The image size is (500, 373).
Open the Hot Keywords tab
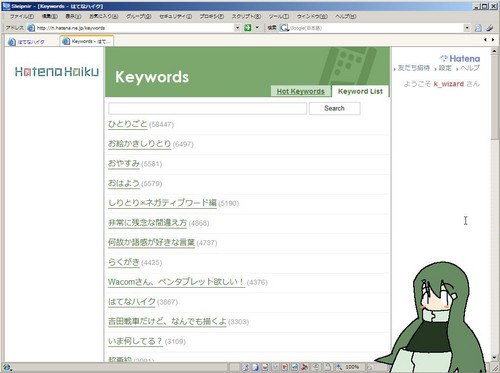pyautogui.click(x=301, y=91)
